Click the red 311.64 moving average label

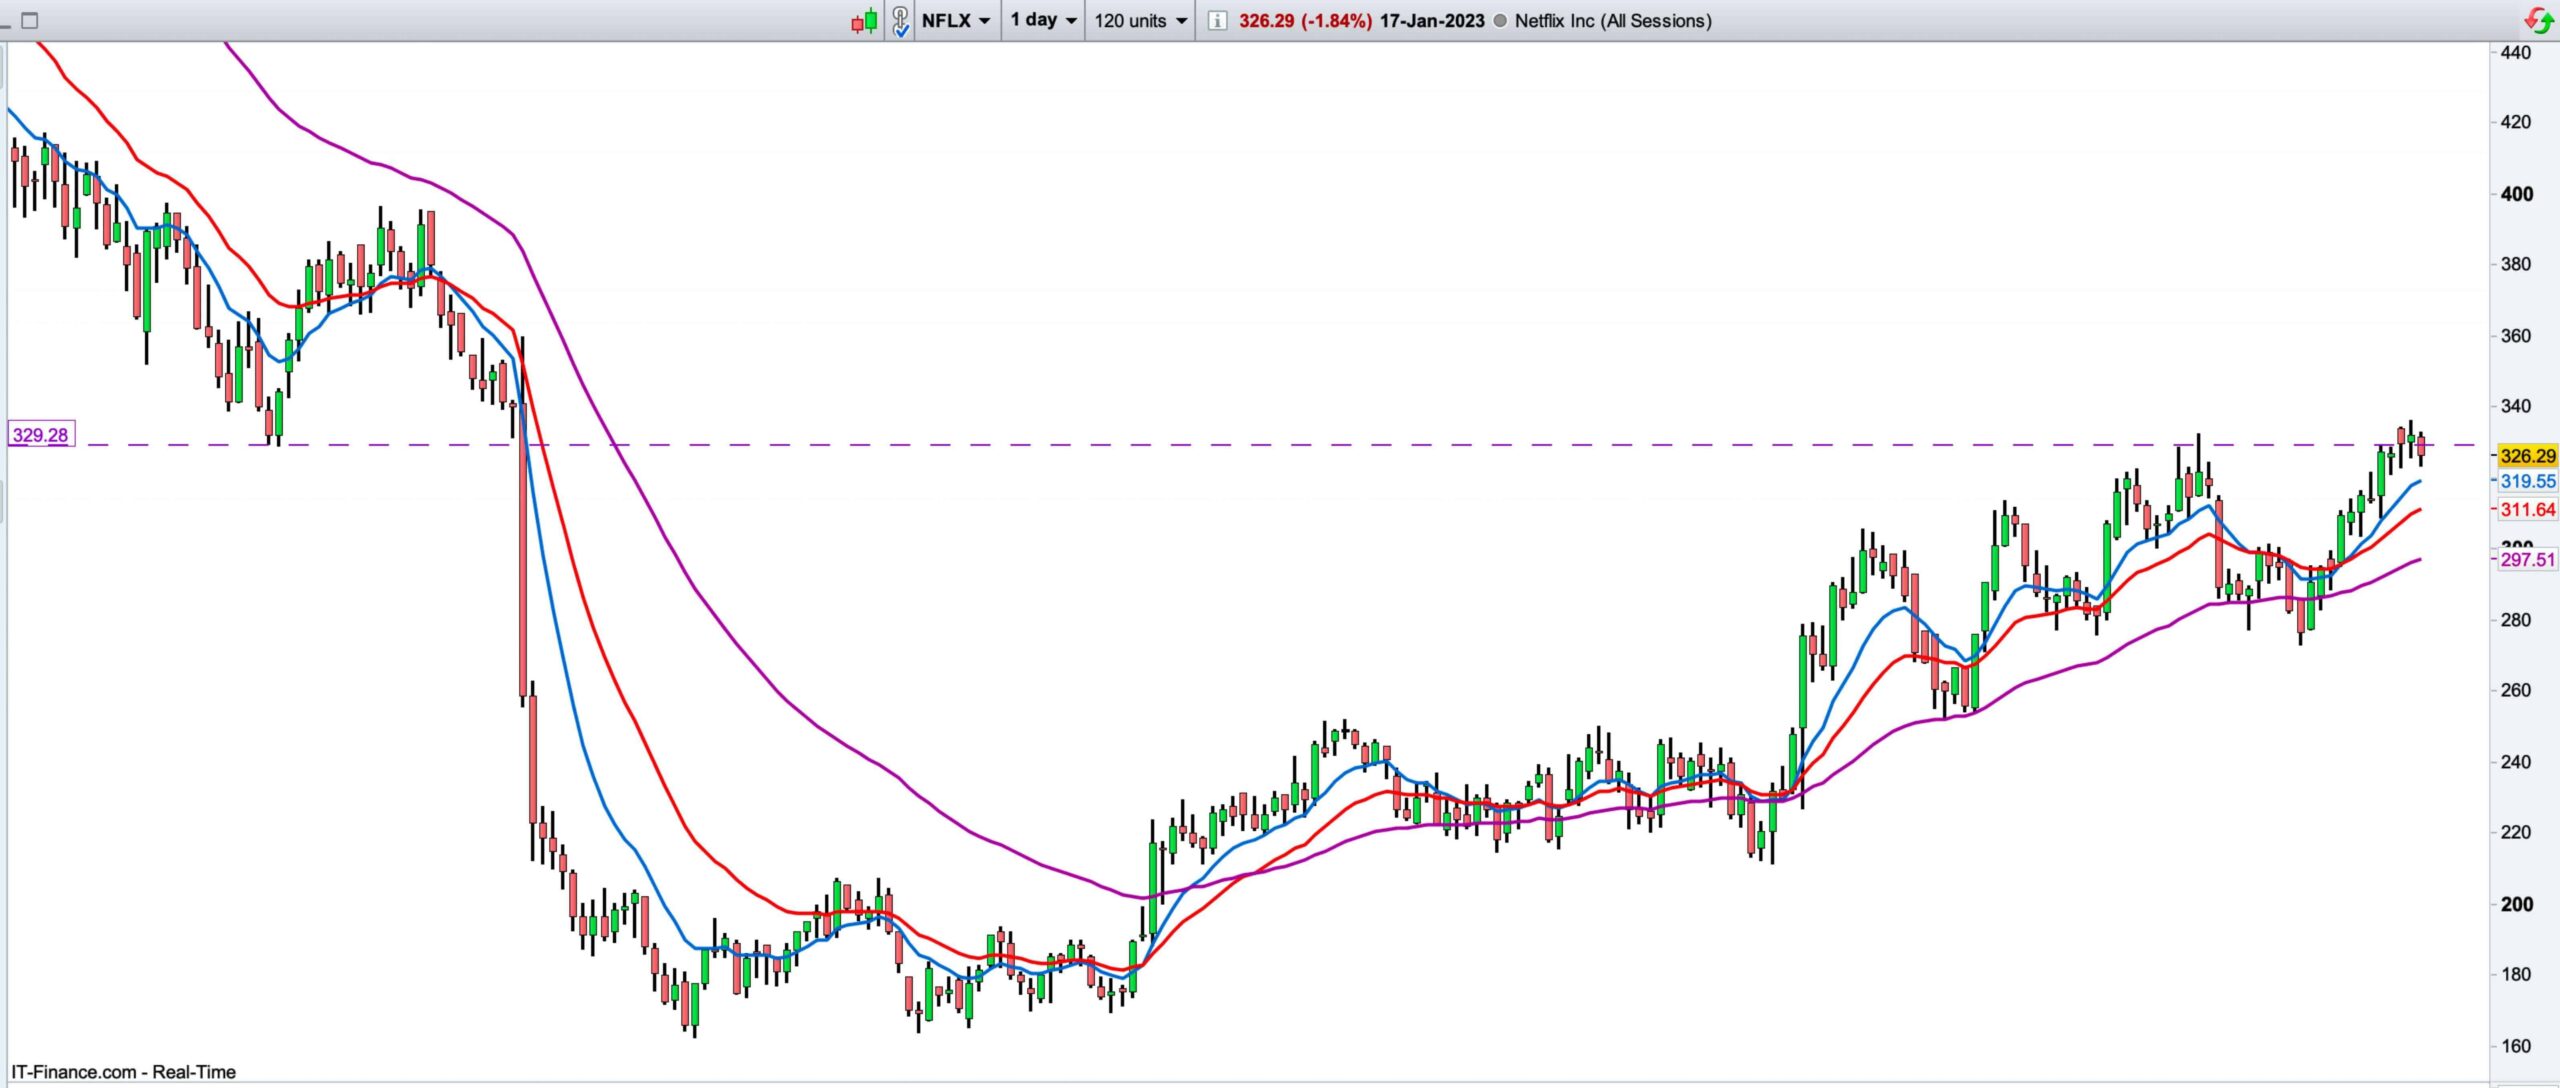[2527, 509]
